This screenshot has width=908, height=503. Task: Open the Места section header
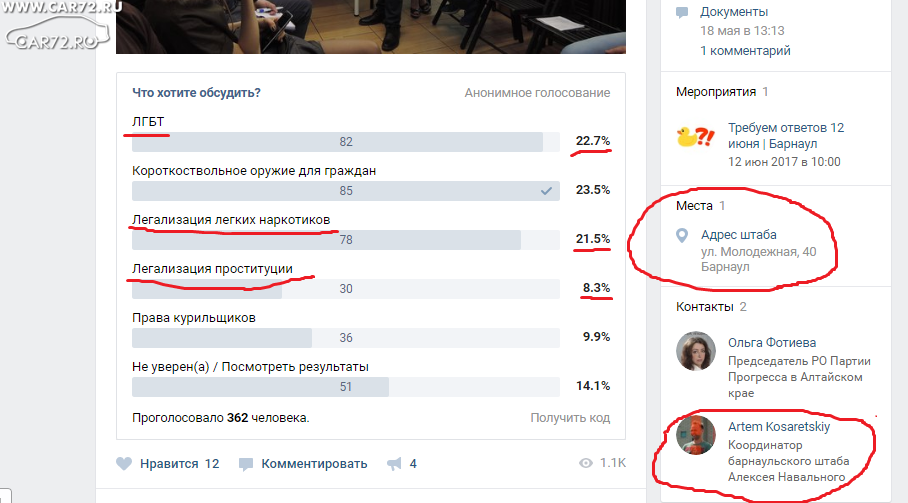[694, 205]
